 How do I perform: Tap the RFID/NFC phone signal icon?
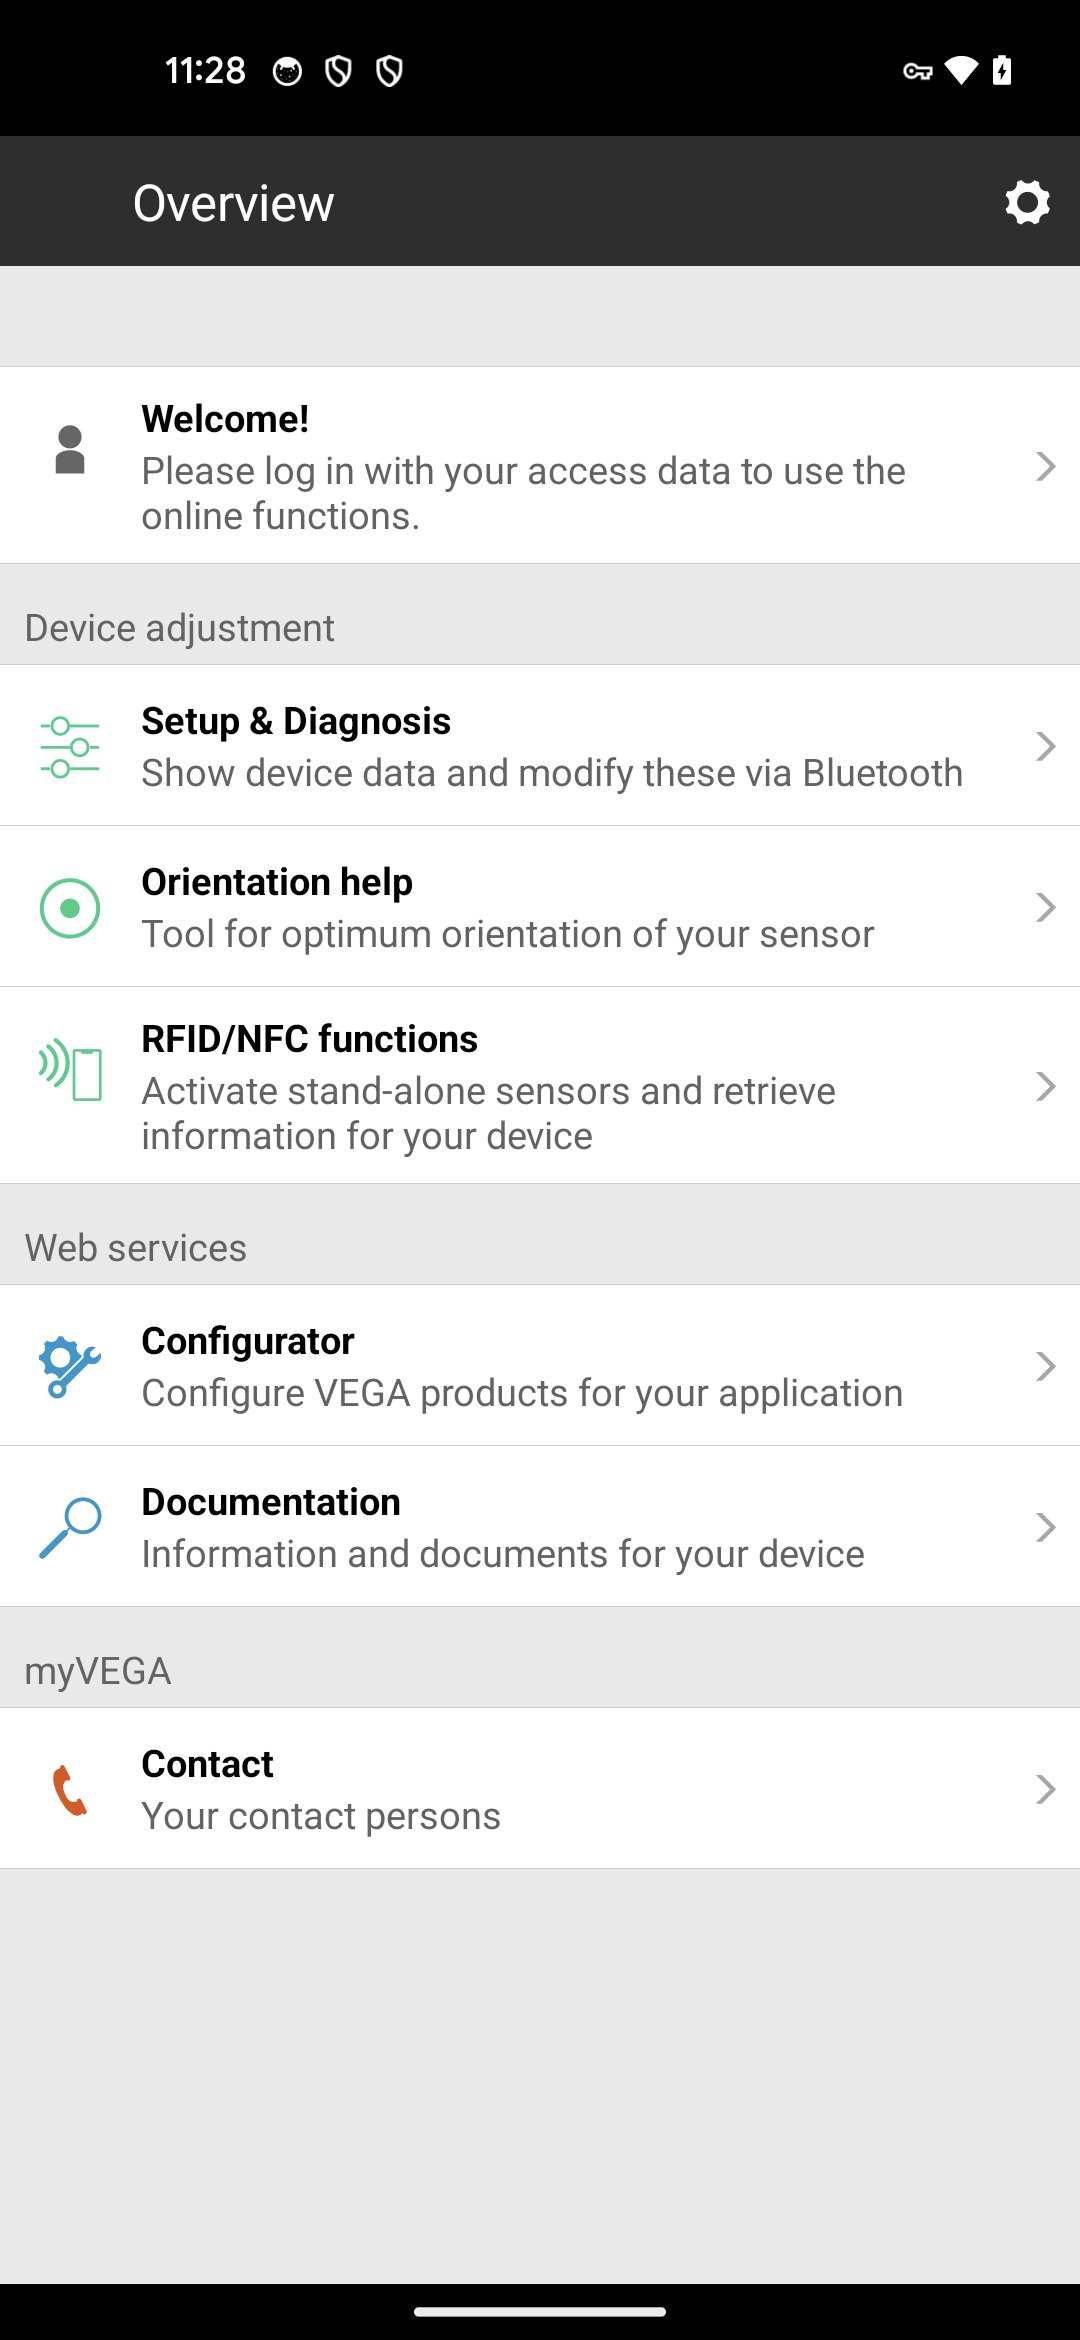[x=70, y=1071]
